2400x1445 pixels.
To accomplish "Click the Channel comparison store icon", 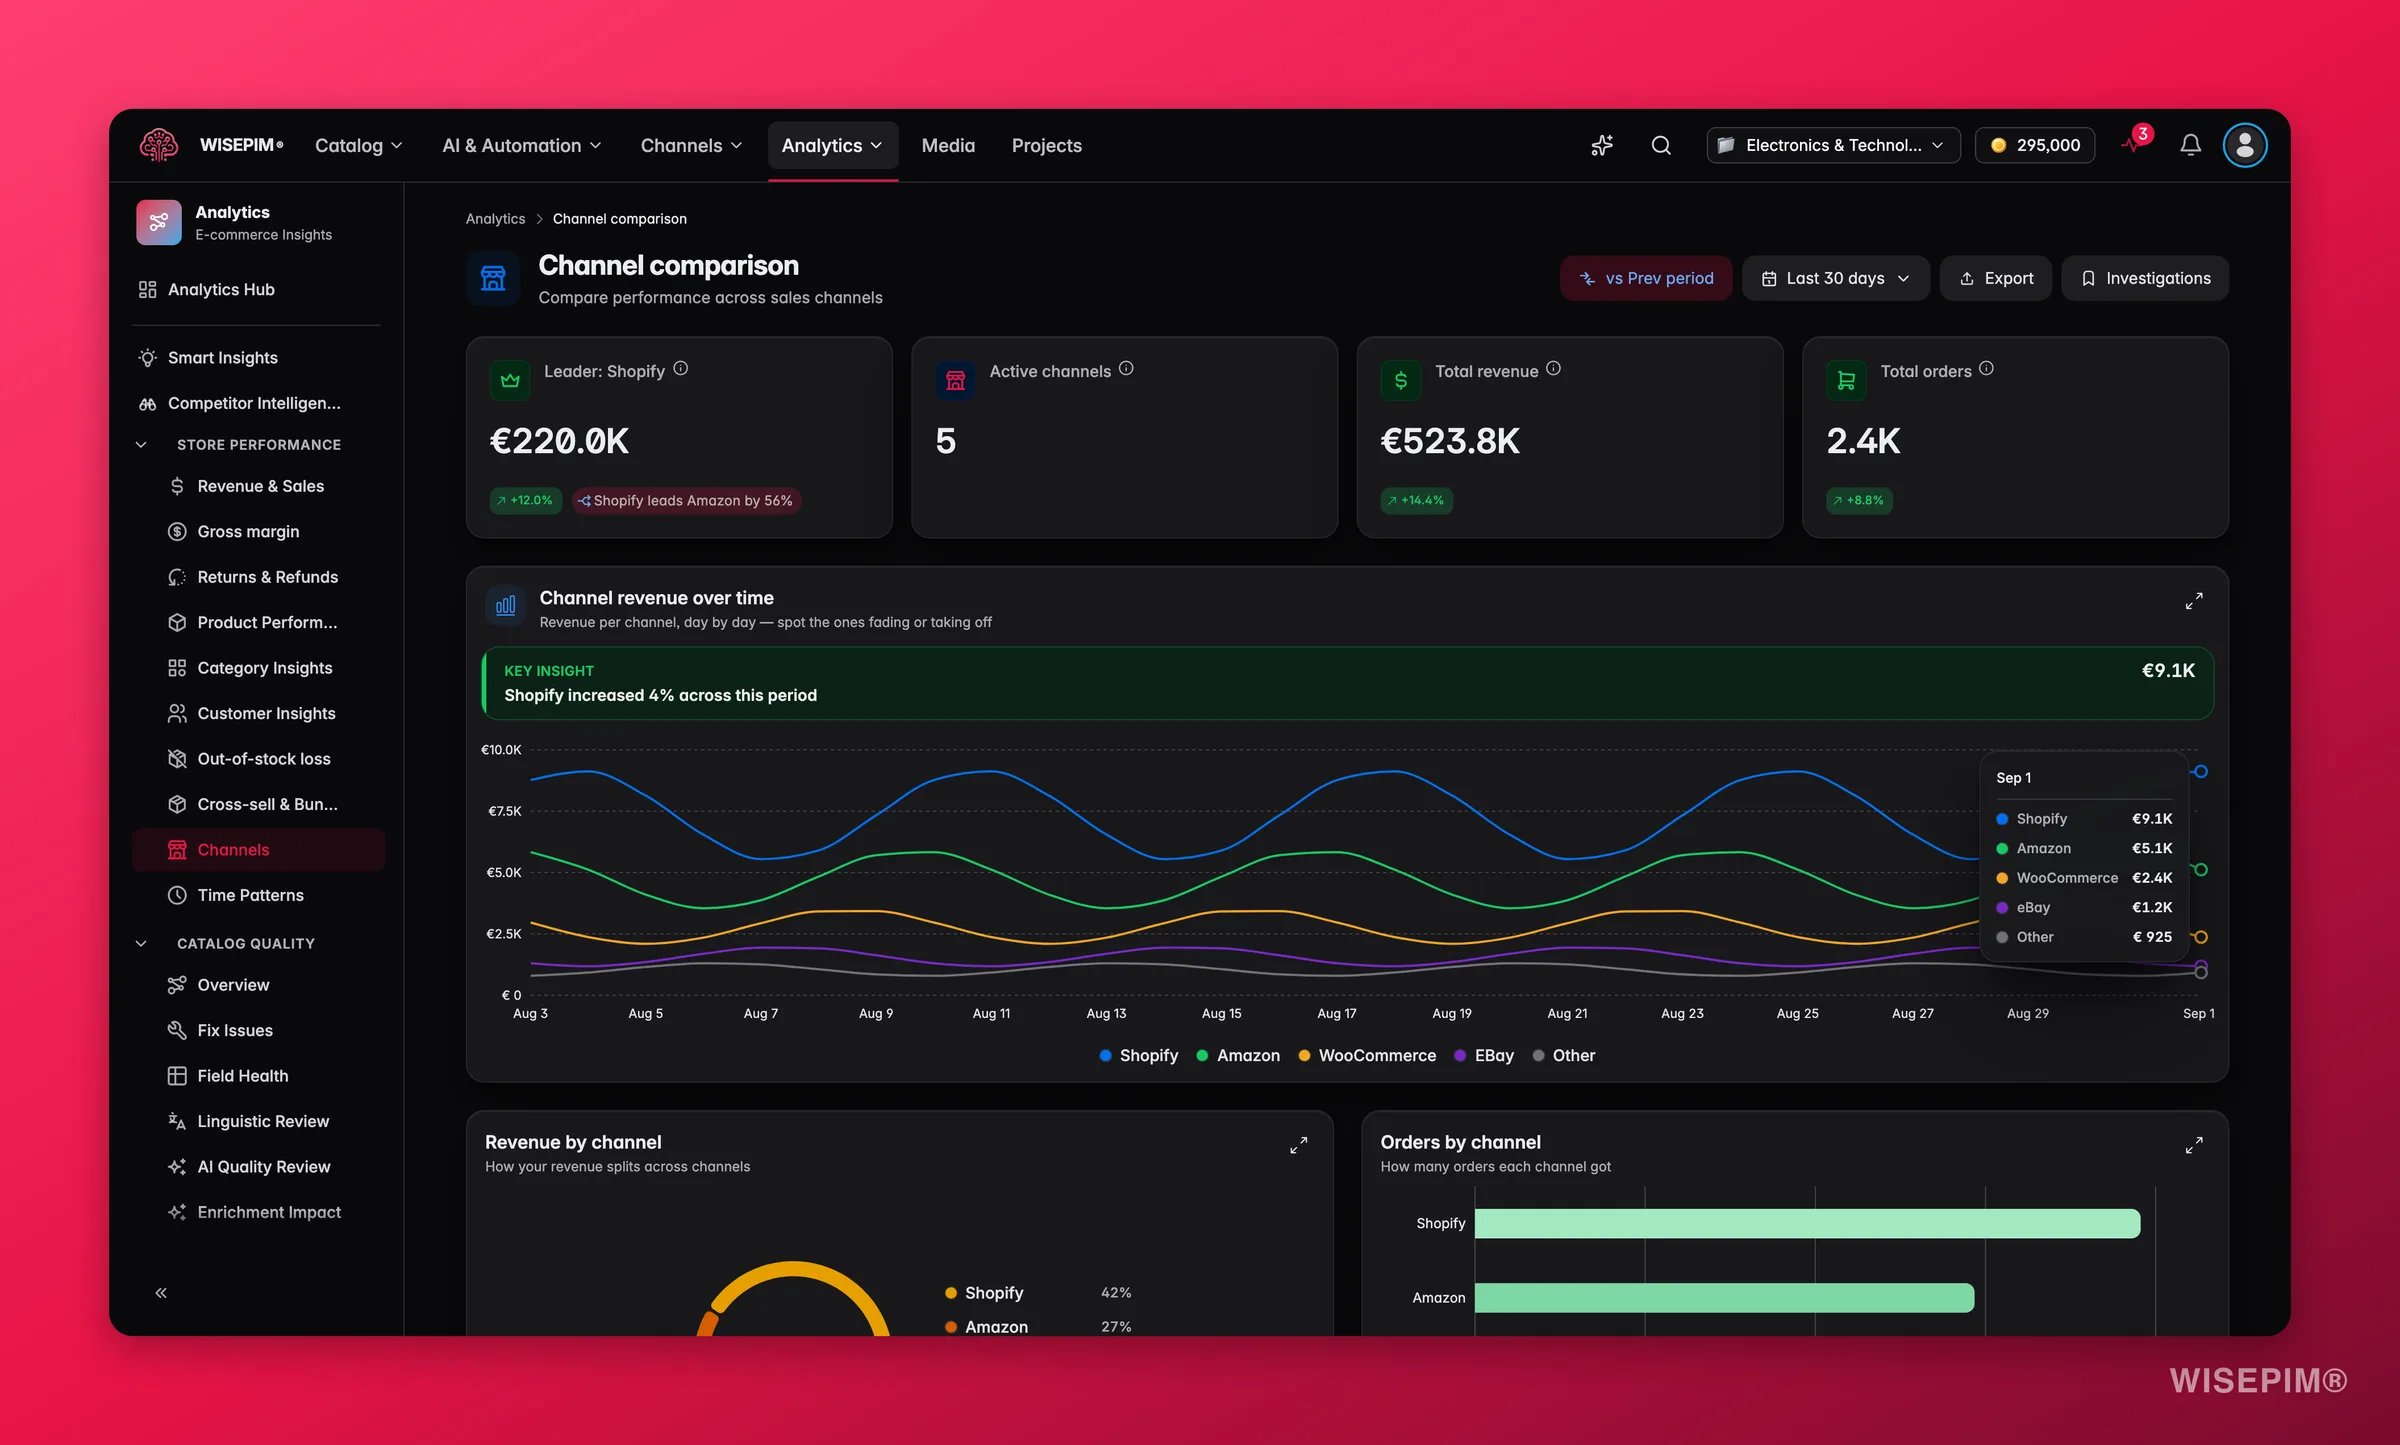I will pyautogui.click(x=493, y=278).
